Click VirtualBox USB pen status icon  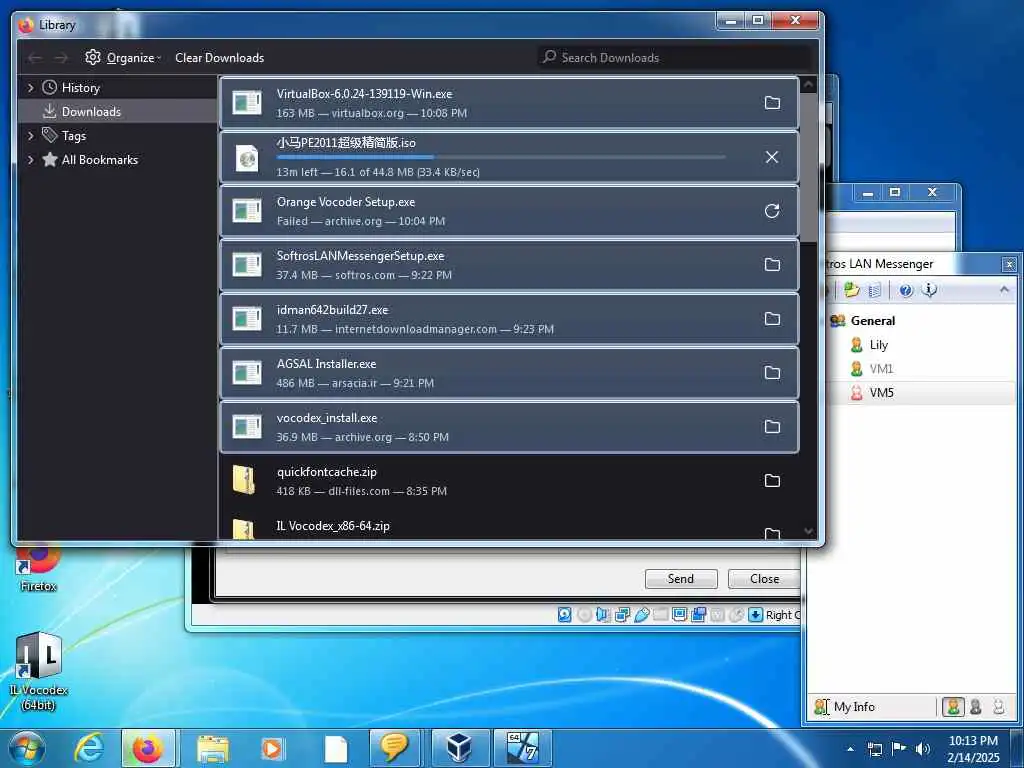point(641,615)
